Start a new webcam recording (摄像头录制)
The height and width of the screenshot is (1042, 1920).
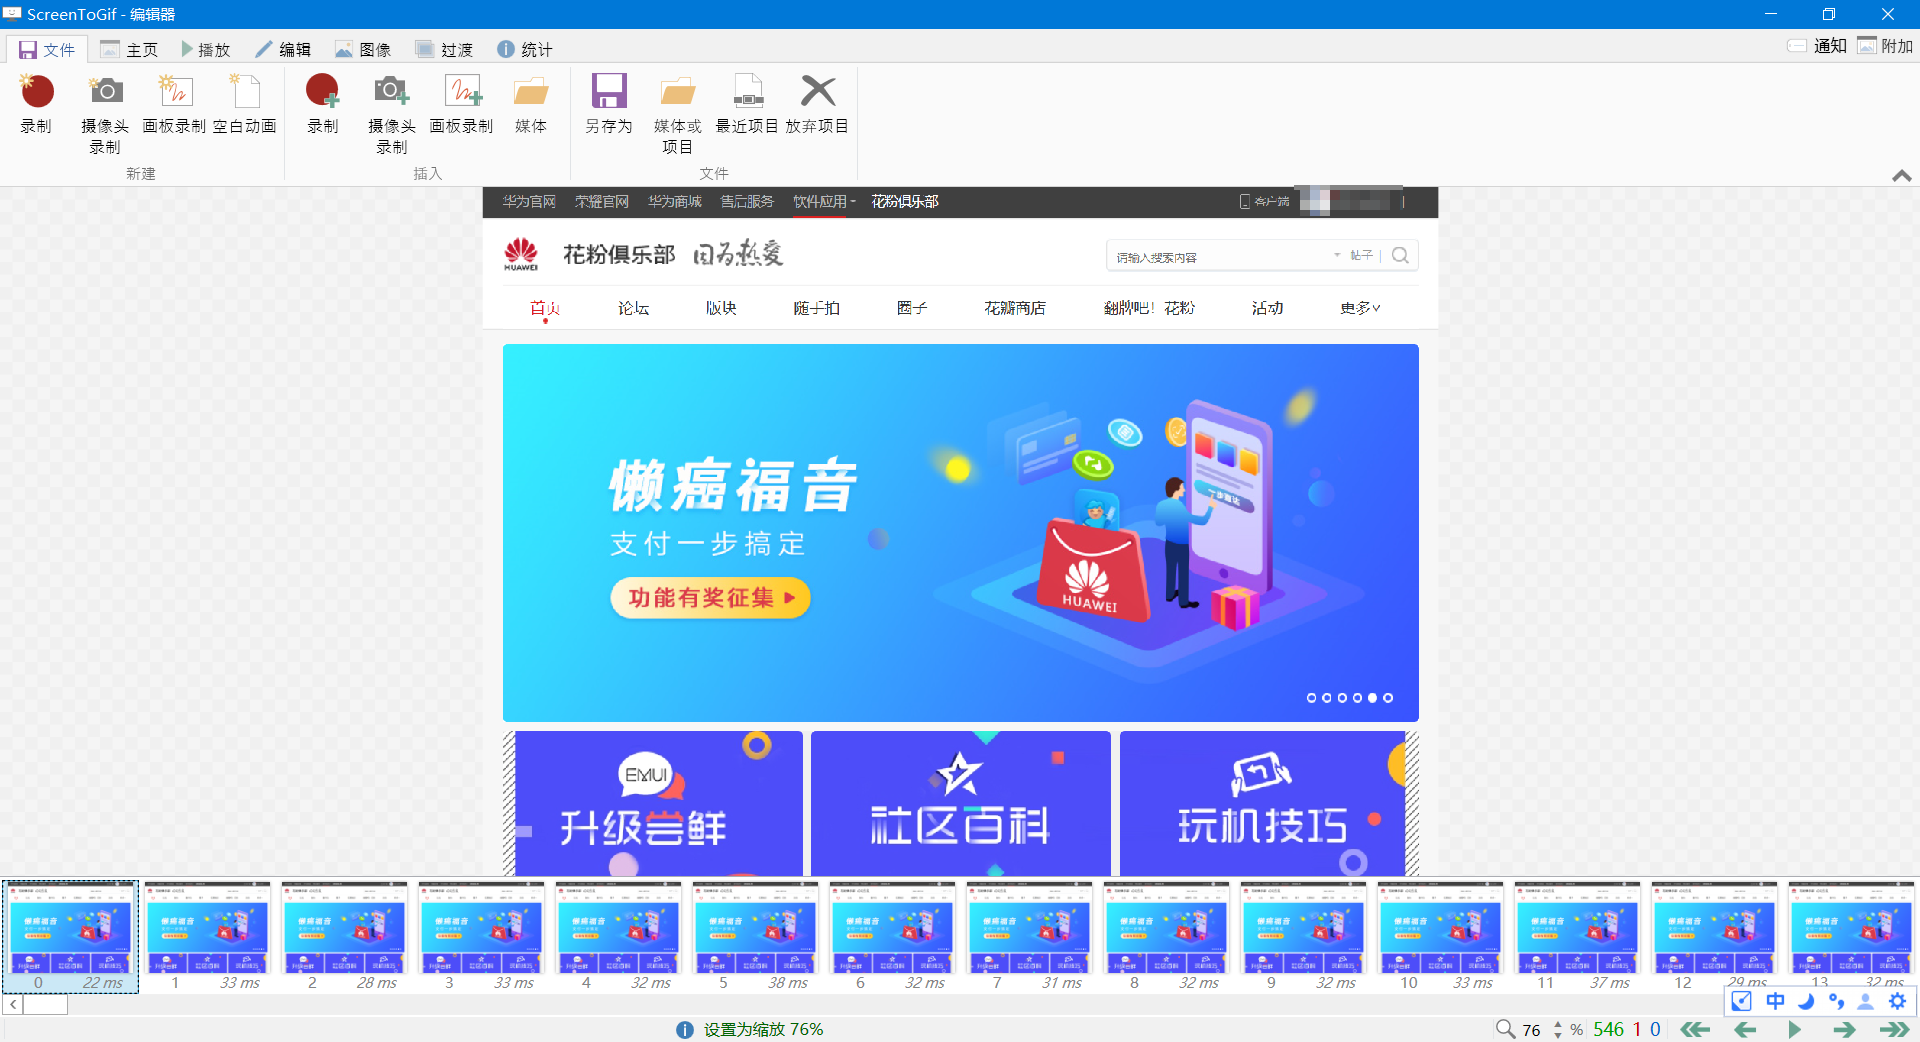105,113
